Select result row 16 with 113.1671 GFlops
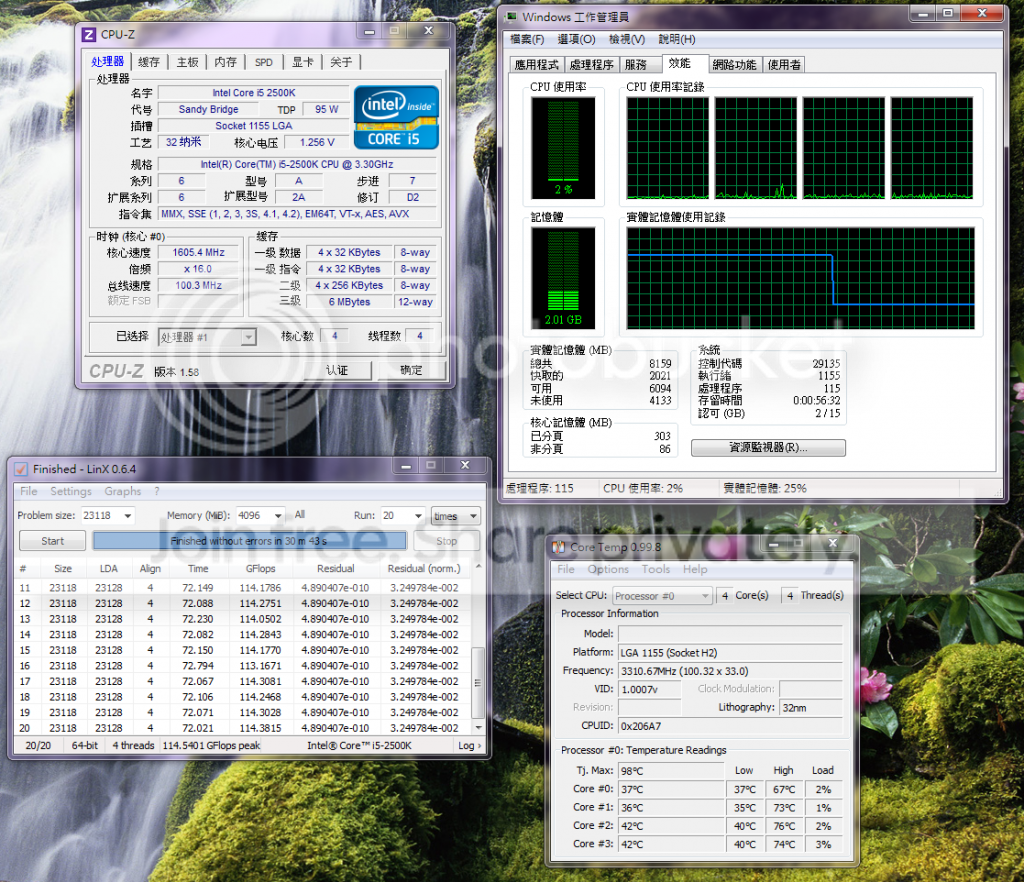 tap(241, 666)
